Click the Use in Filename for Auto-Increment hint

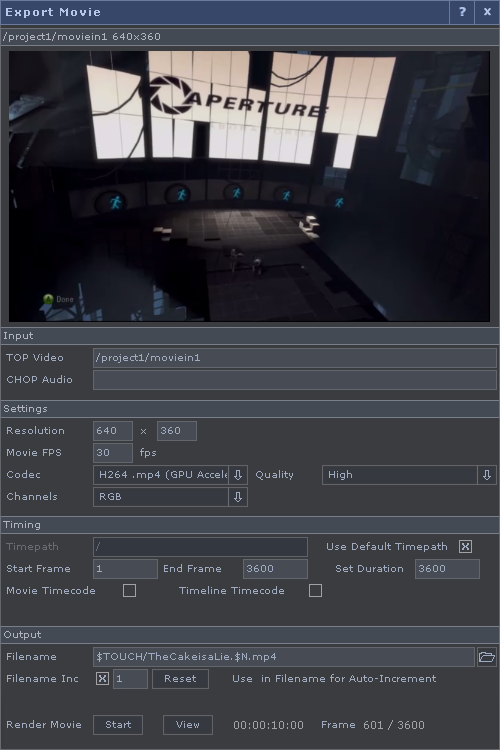(x=334, y=679)
